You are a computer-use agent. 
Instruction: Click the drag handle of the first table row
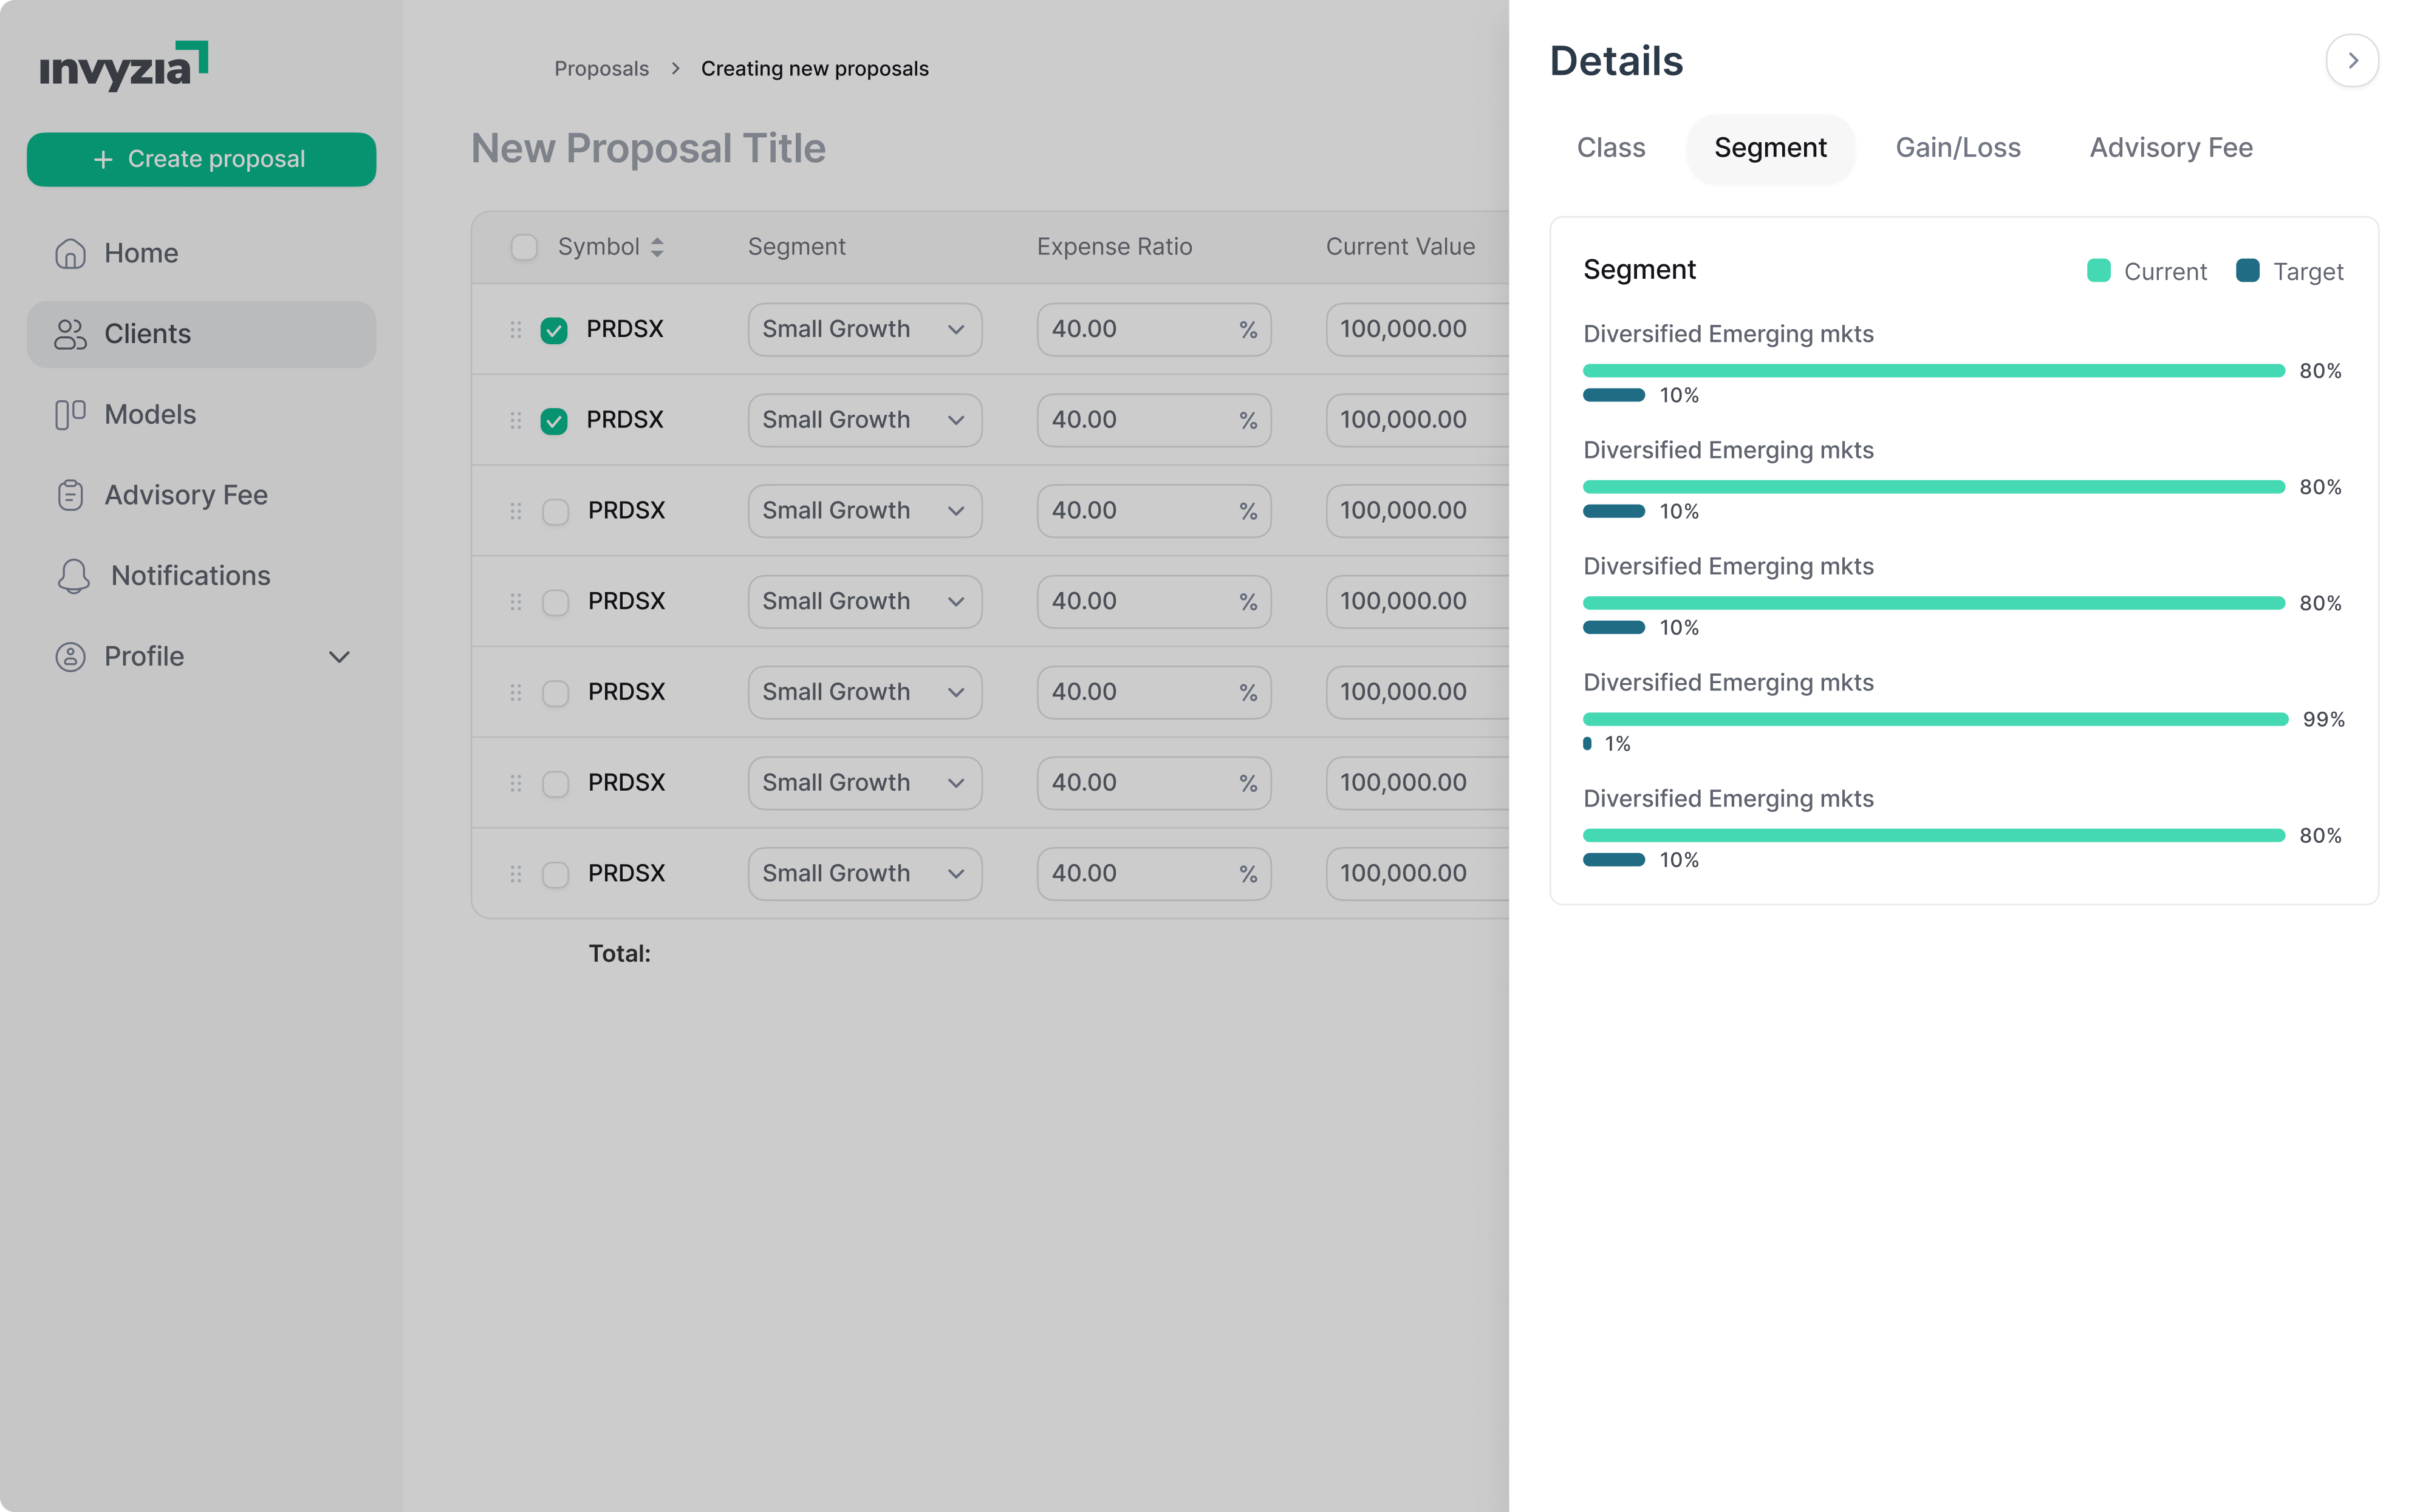pos(516,329)
